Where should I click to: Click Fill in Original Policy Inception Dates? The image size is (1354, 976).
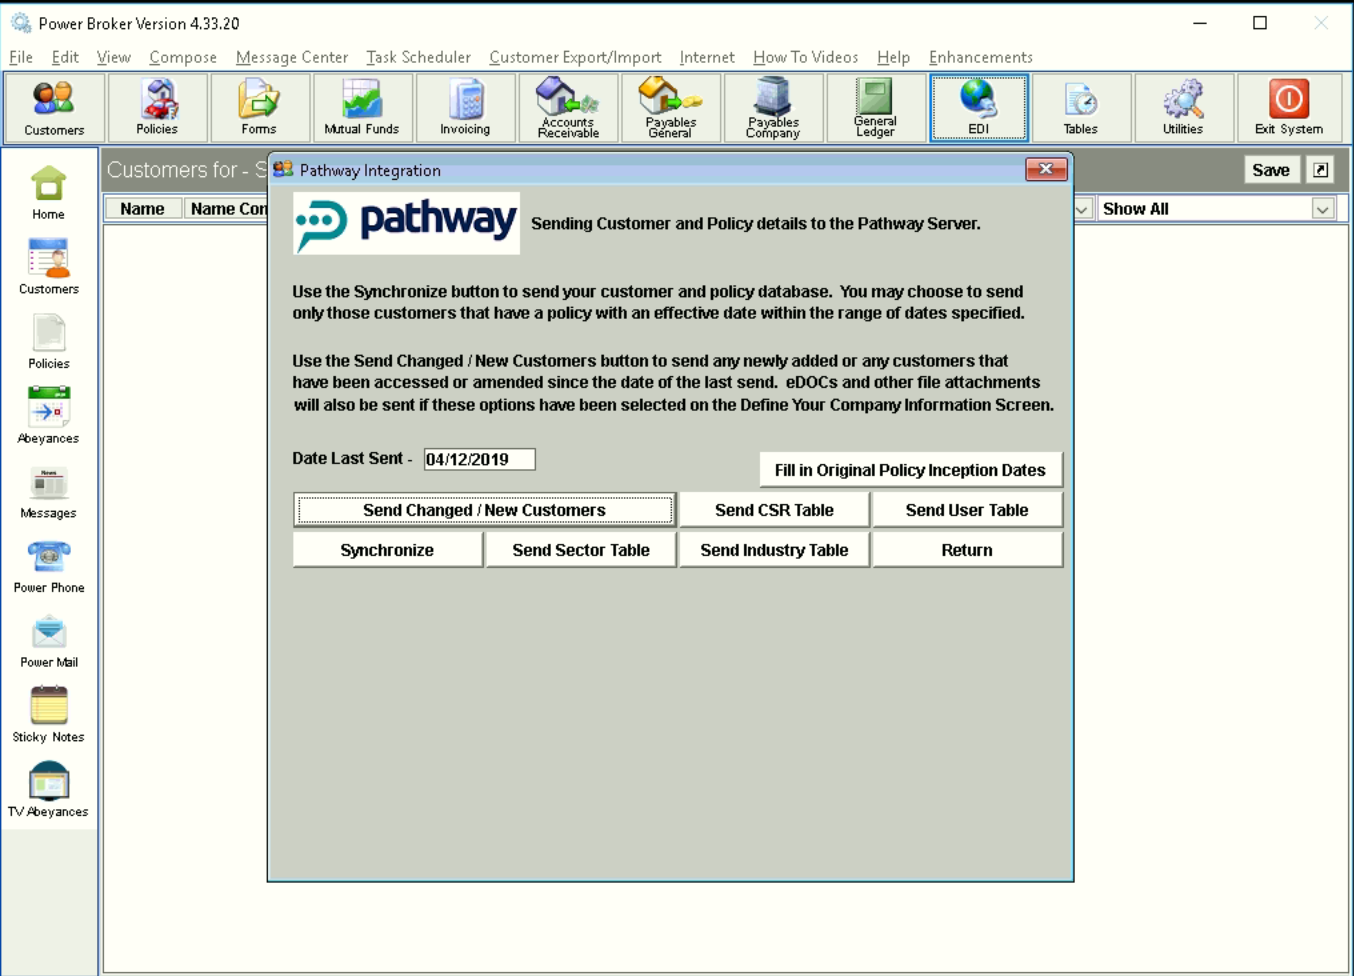(x=910, y=469)
